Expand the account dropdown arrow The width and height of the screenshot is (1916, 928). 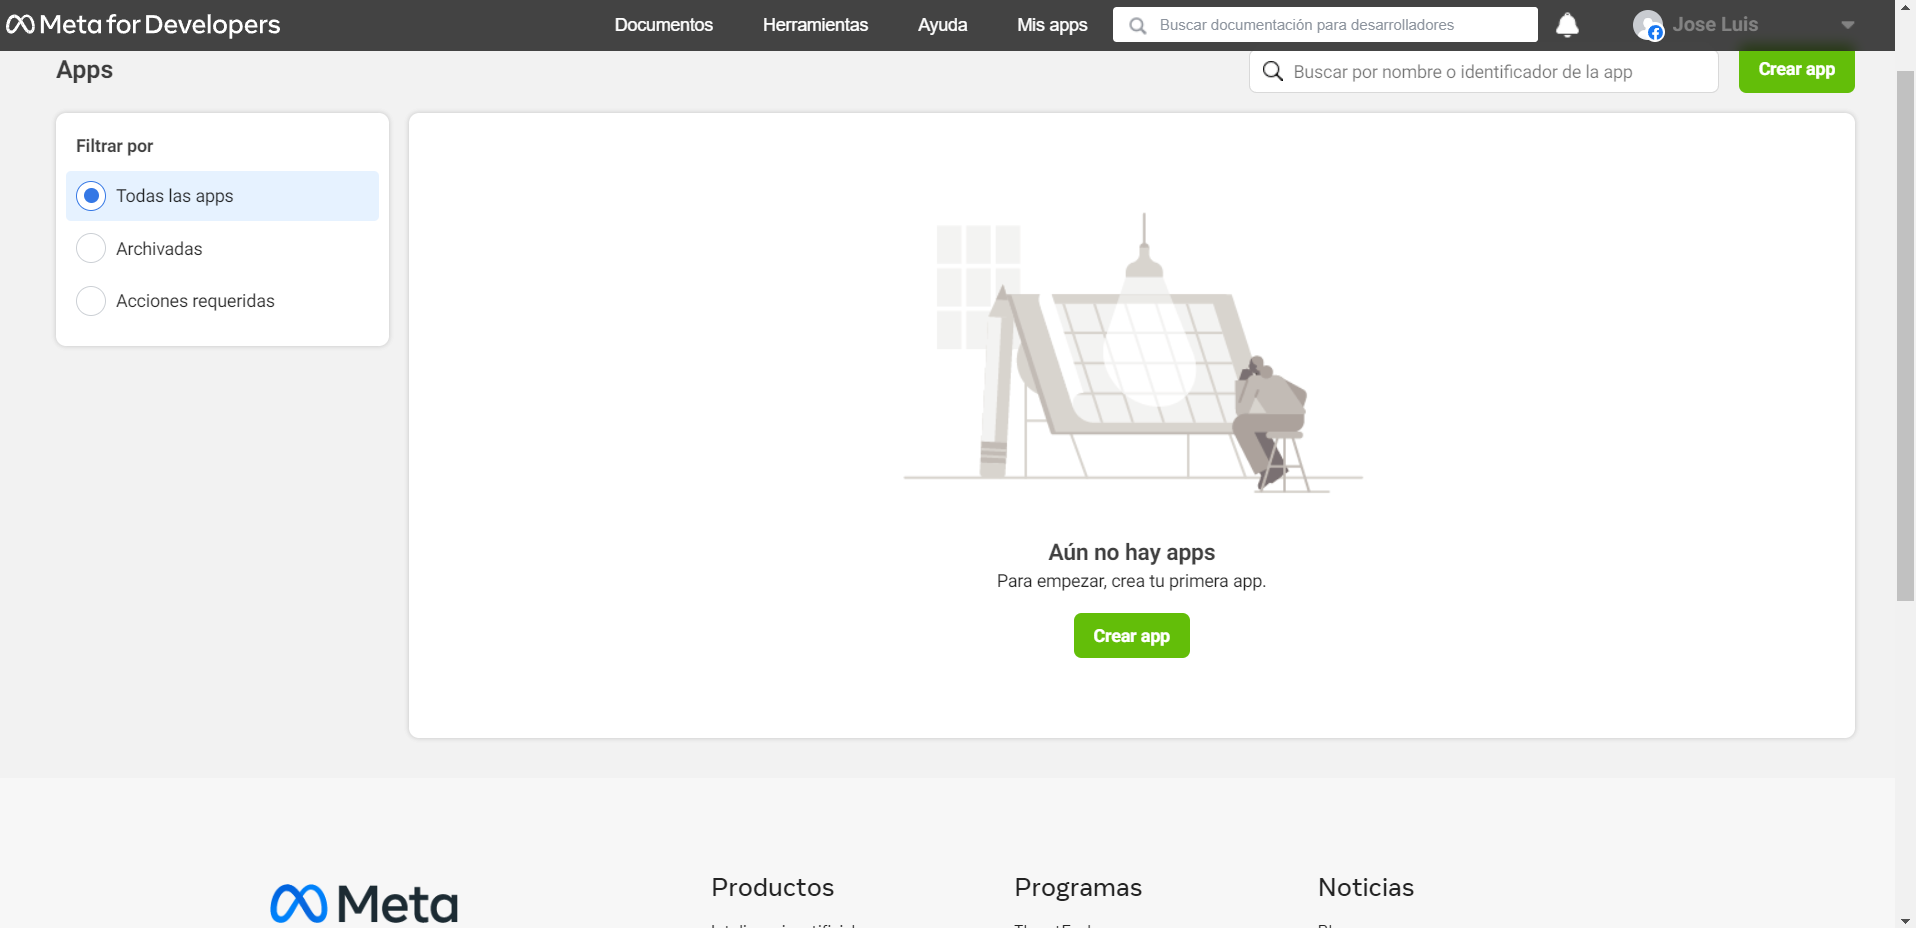pyautogui.click(x=1847, y=25)
